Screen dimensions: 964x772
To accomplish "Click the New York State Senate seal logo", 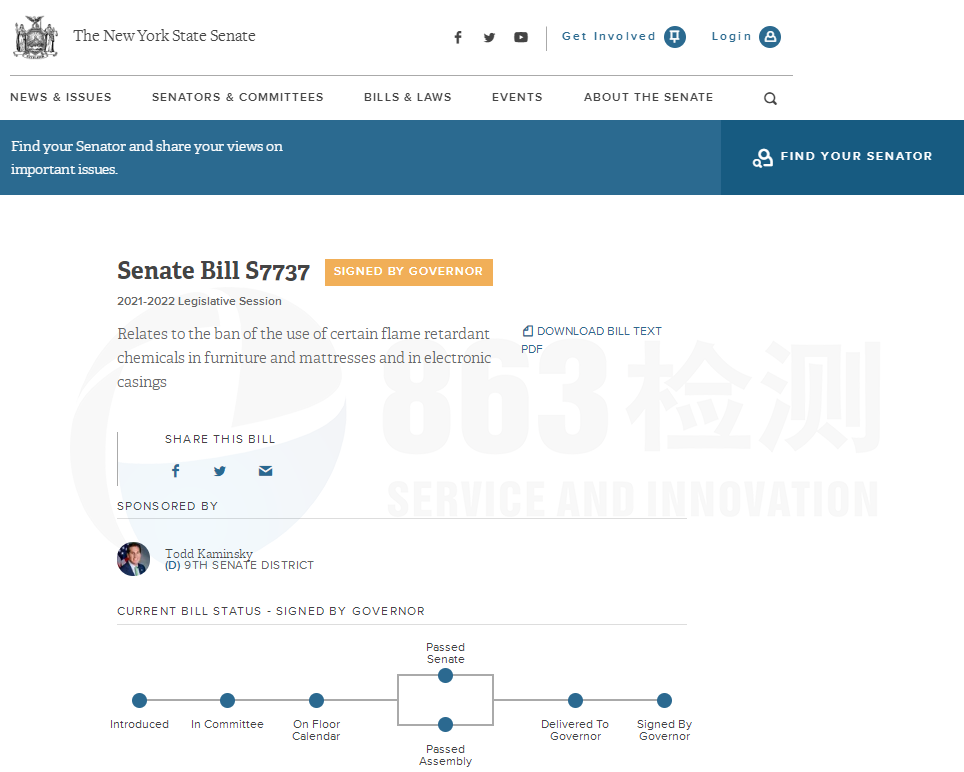I will tap(36, 37).
